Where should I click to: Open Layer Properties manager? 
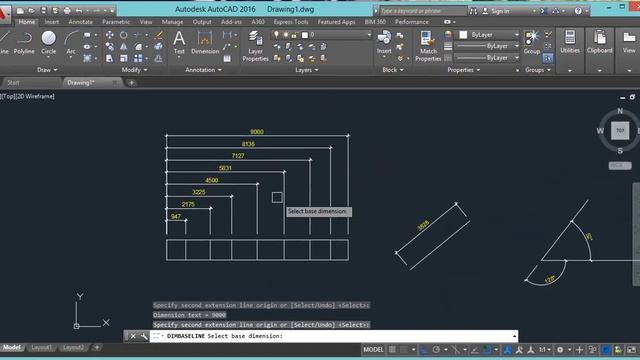pos(256,46)
